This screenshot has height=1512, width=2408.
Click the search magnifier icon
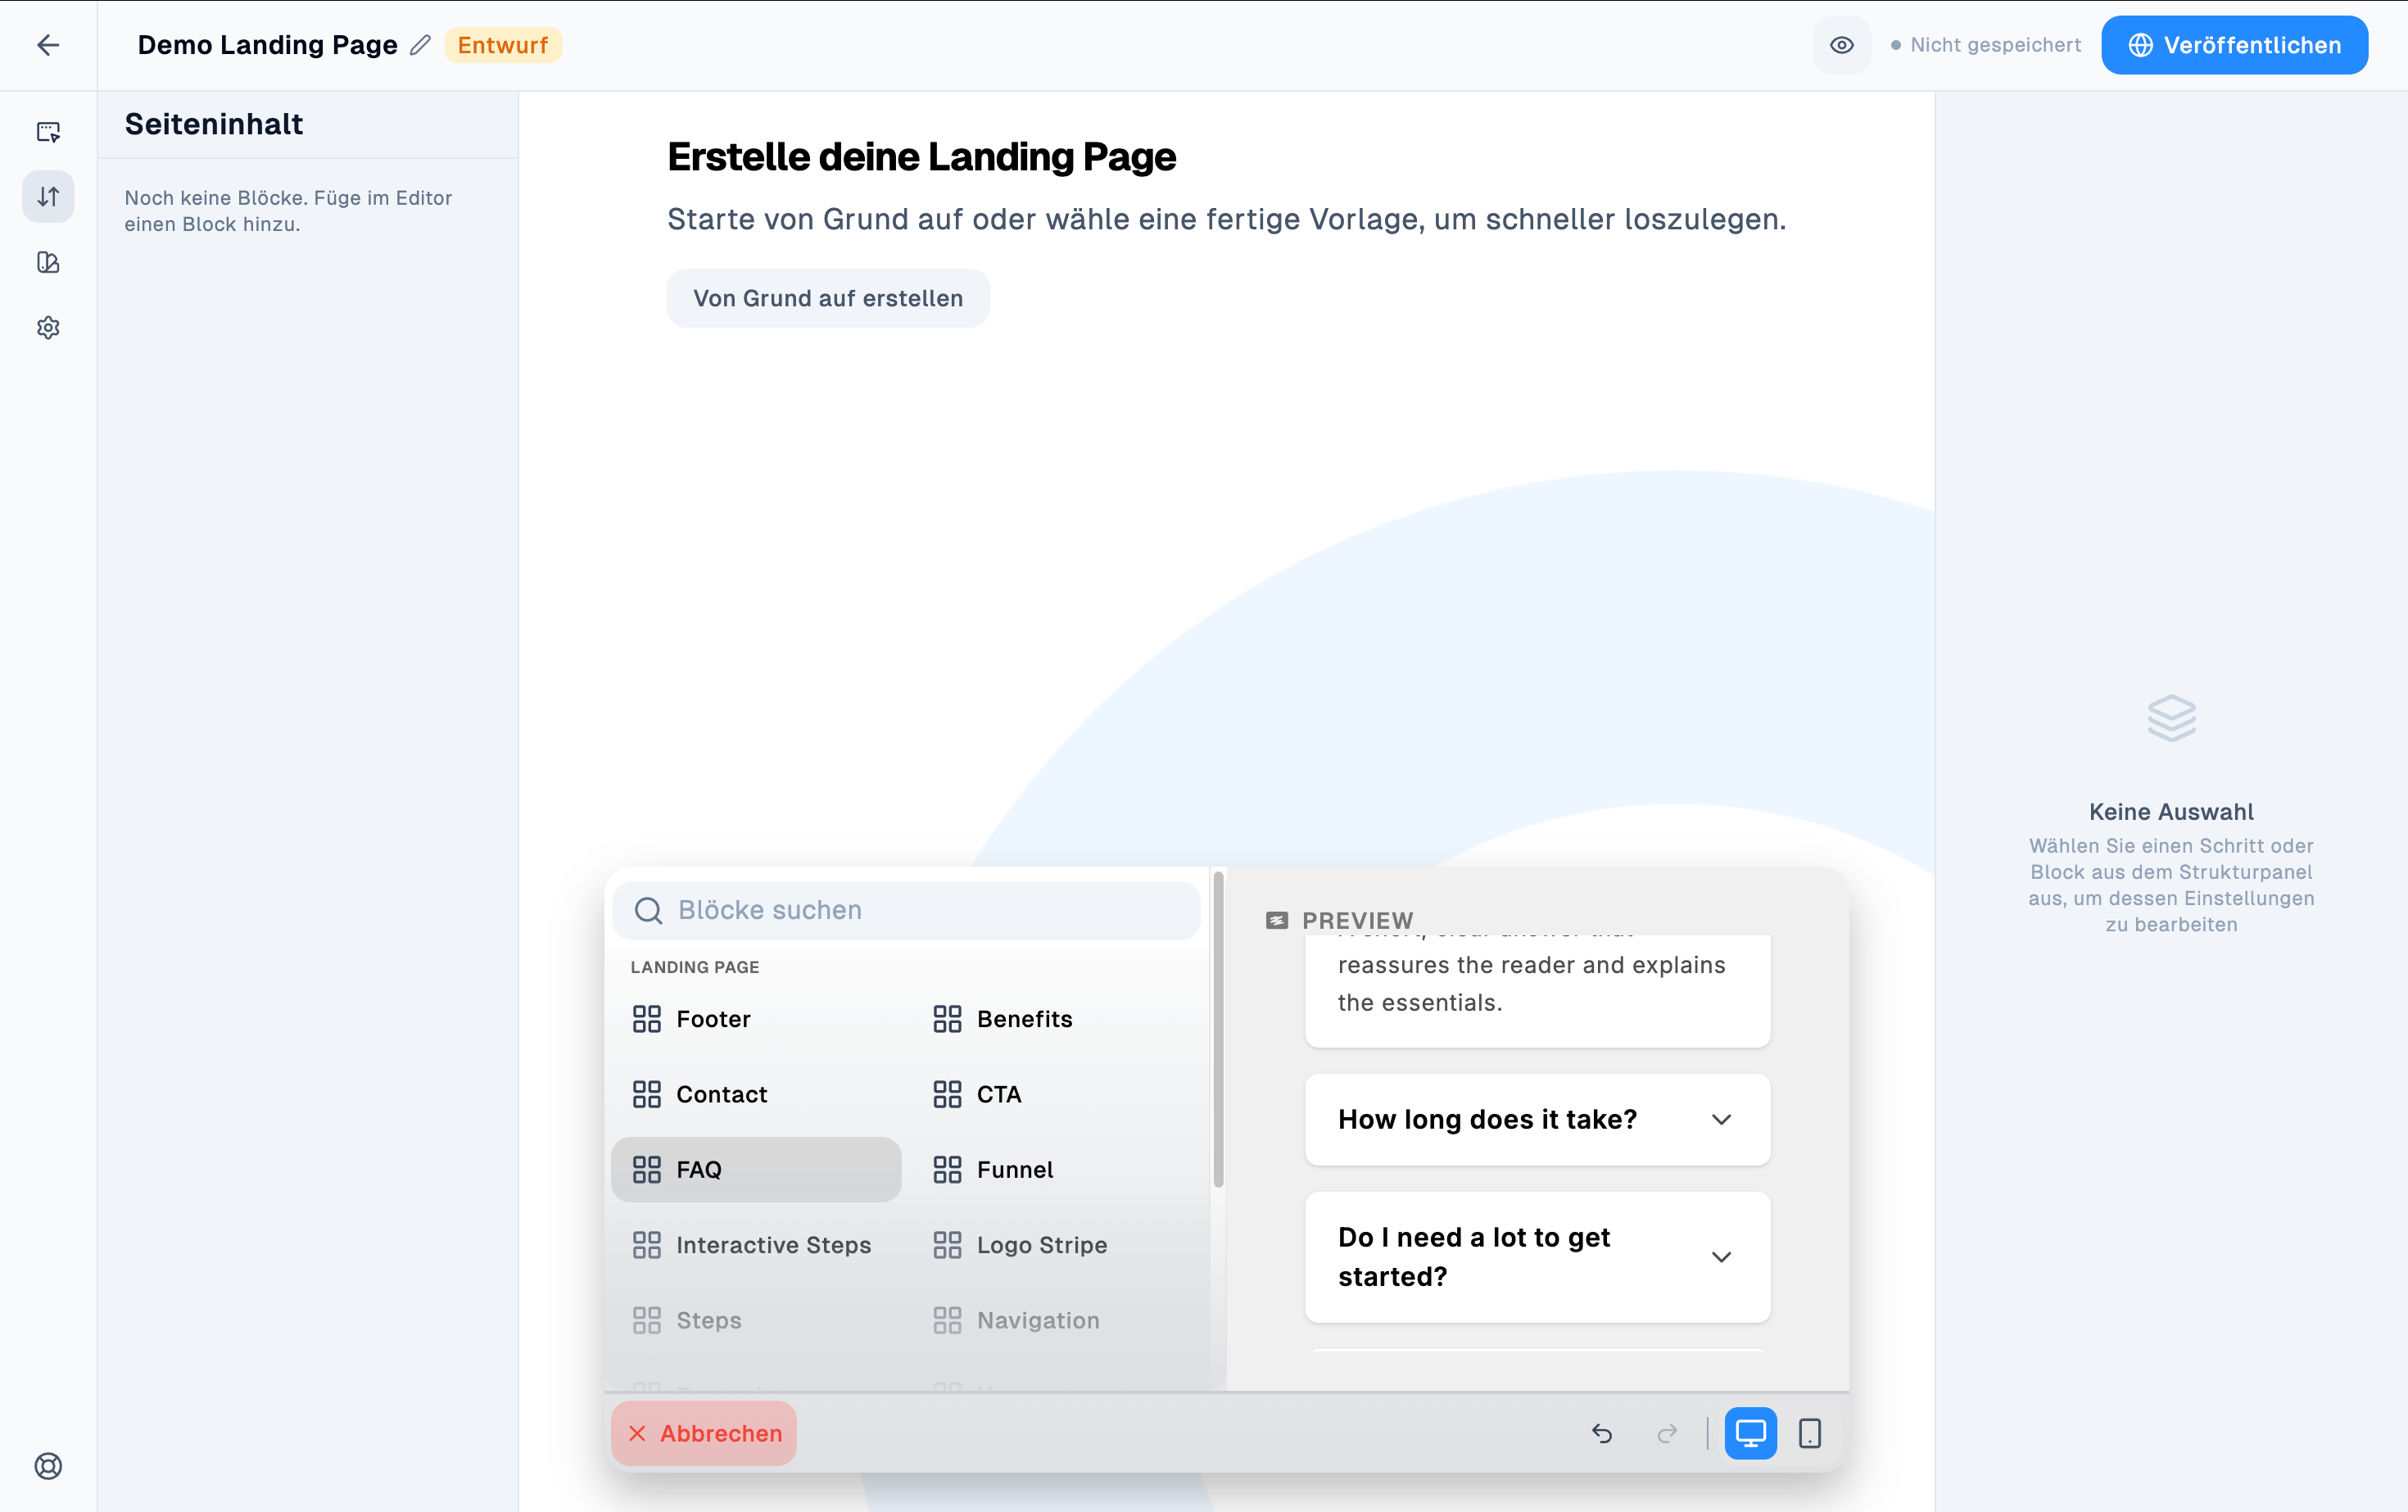[x=649, y=910]
